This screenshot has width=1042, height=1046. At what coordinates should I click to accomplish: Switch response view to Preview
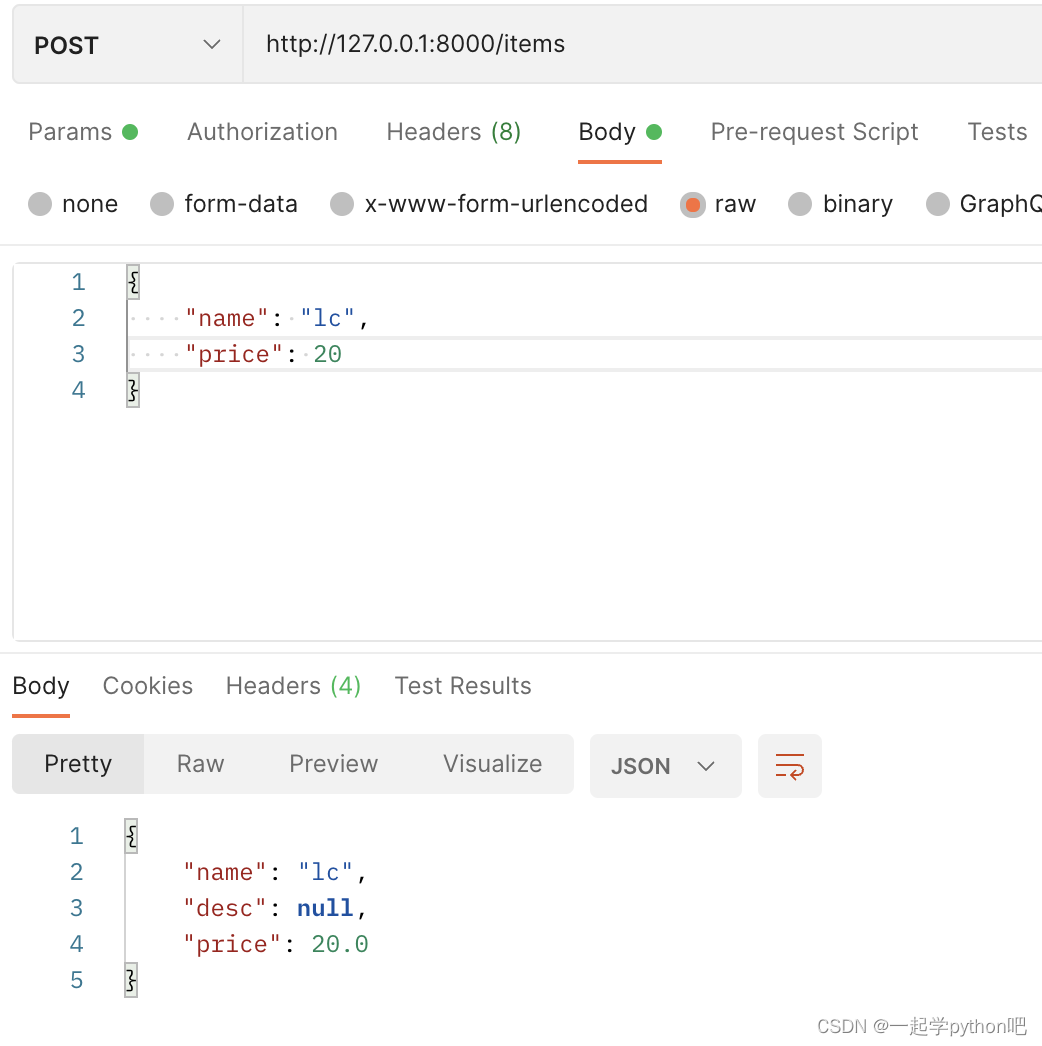(333, 764)
